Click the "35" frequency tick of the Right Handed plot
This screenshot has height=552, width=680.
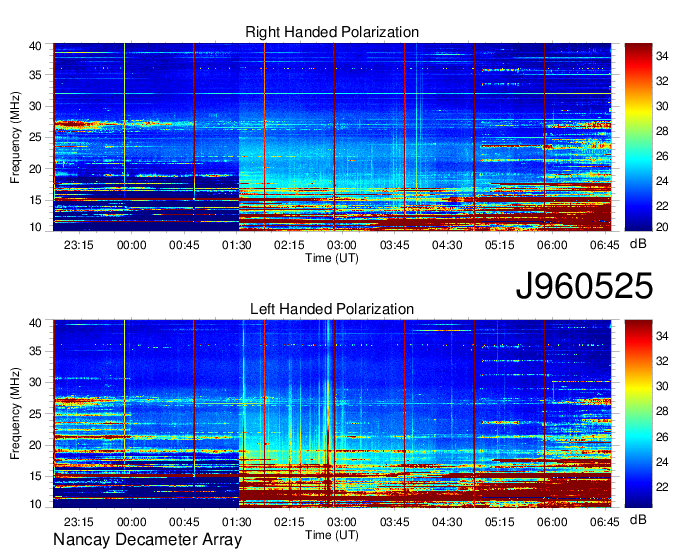pyautogui.click(x=35, y=75)
